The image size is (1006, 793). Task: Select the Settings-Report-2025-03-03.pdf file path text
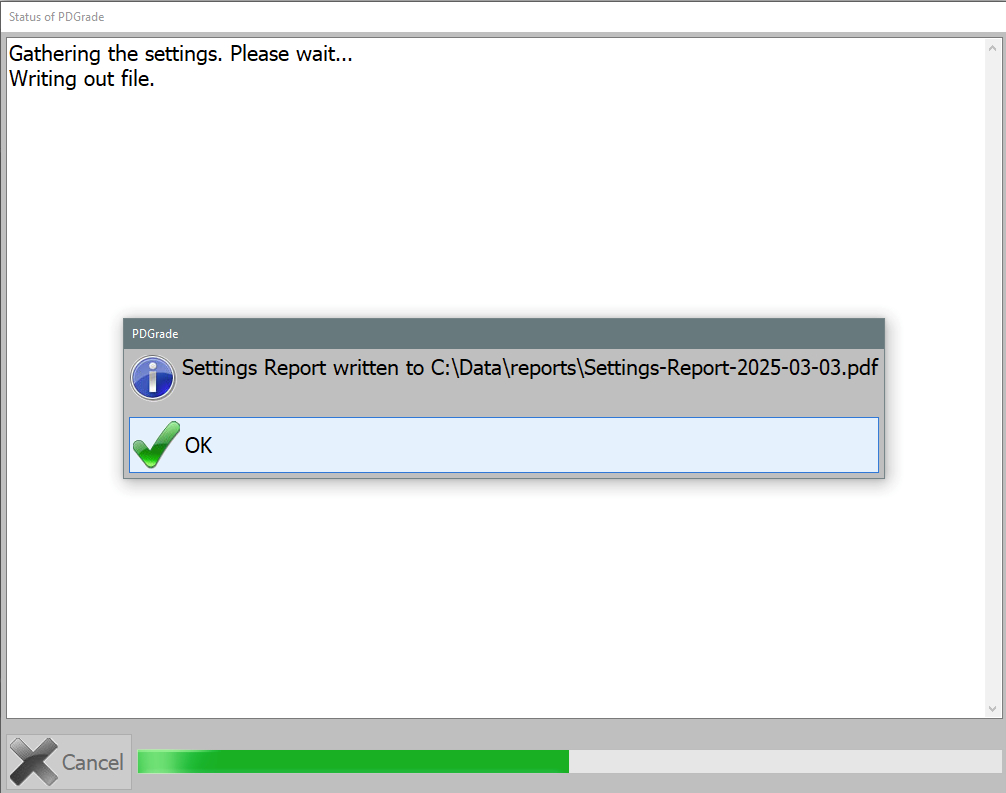click(650, 368)
